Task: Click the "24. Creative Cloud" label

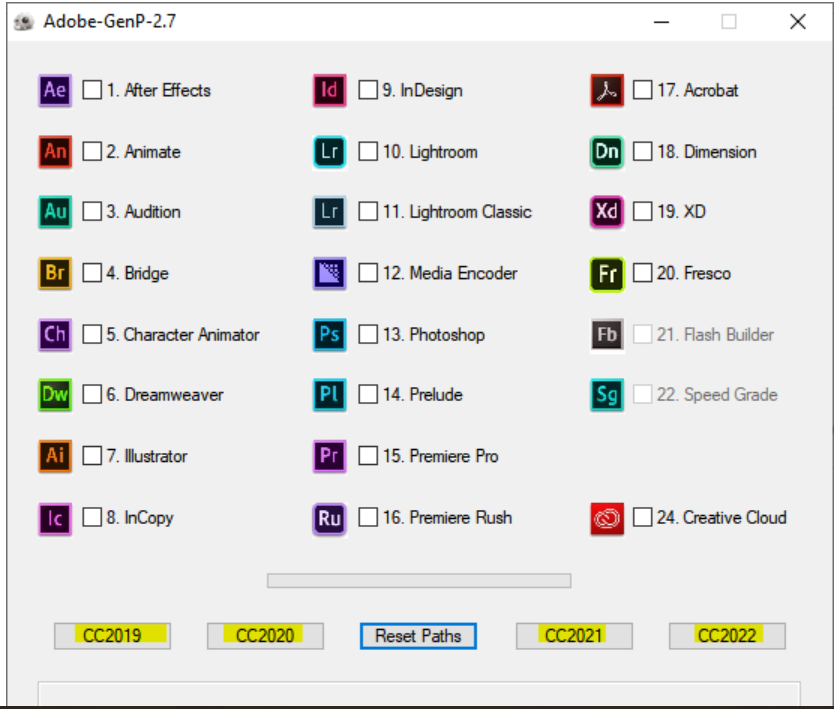Action: [x=721, y=517]
